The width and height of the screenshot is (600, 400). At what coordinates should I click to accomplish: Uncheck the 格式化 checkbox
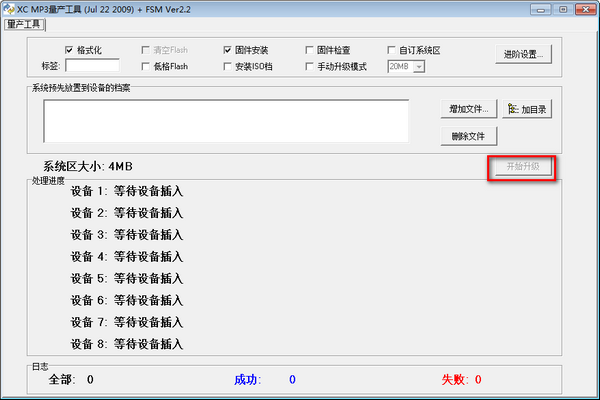tap(69, 50)
